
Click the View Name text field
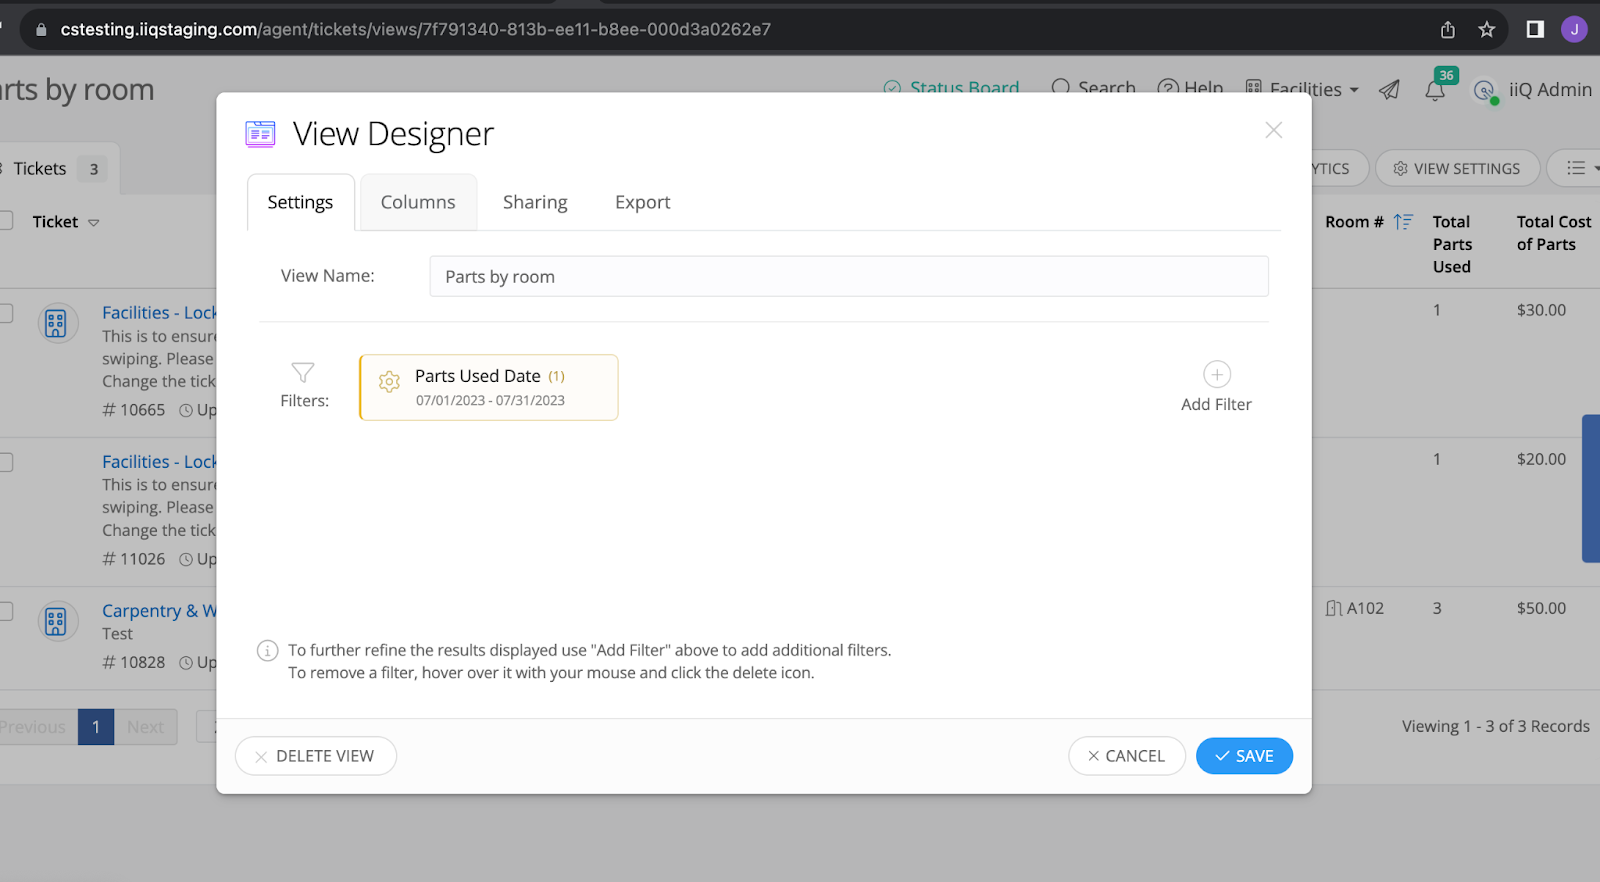849,276
